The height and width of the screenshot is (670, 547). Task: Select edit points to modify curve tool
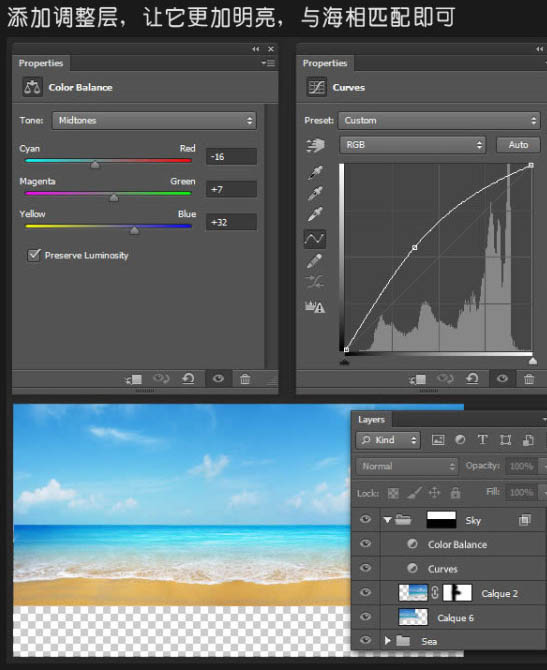(x=315, y=239)
